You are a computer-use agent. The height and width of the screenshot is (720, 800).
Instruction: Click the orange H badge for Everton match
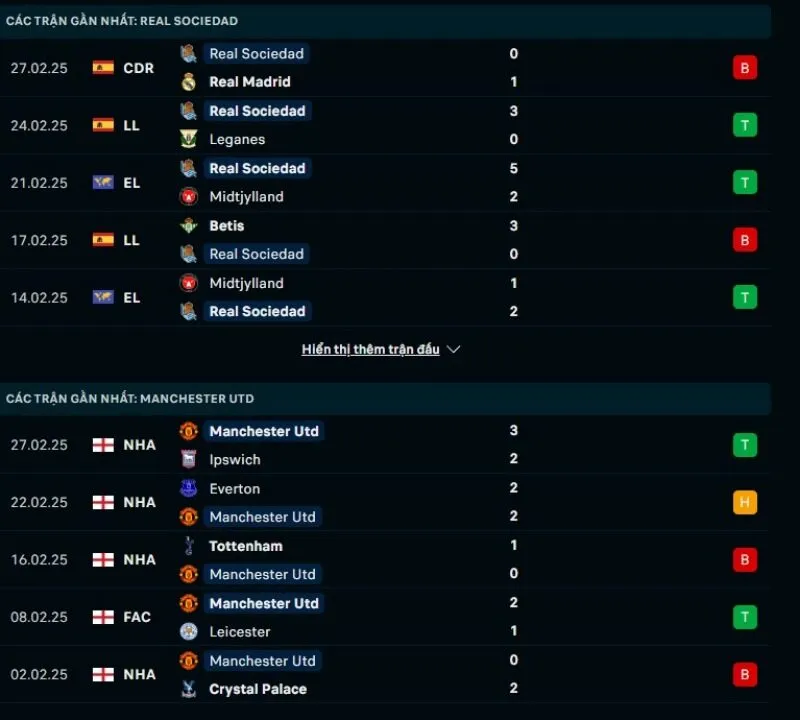pyautogui.click(x=744, y=503)
